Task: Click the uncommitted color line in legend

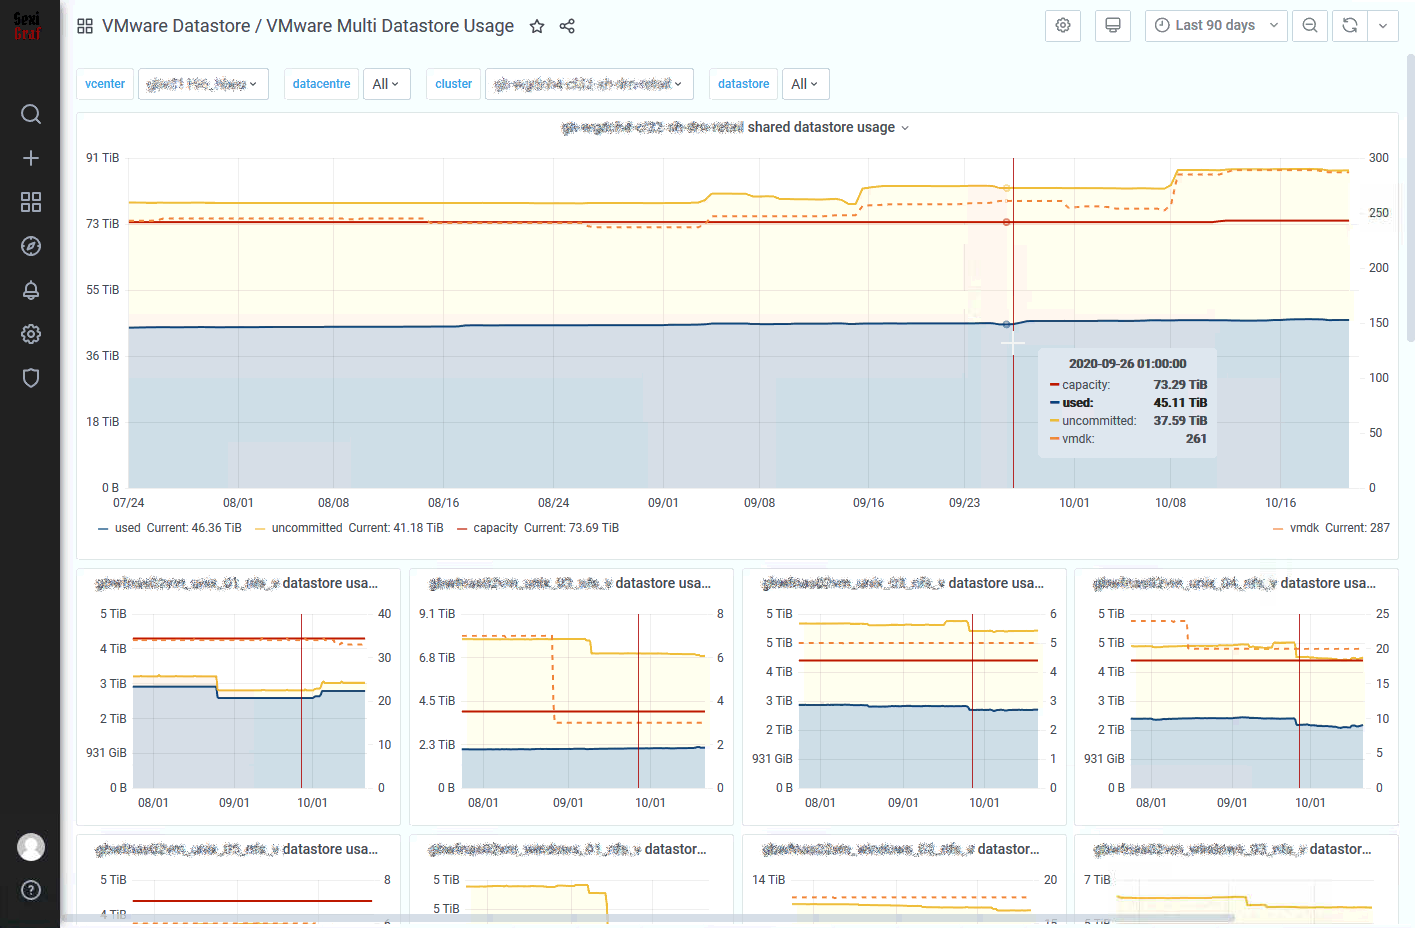Action: point(260,529)
